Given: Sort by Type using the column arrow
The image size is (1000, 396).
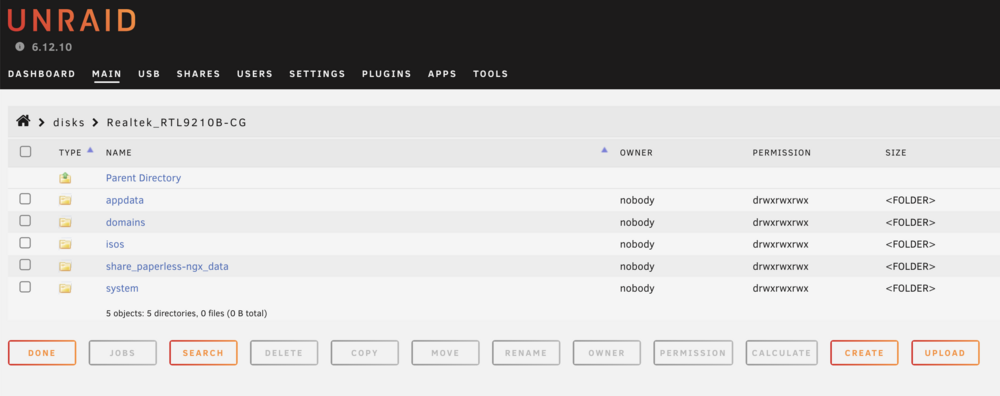Looking at the screenshot, I should [x=90, y=150].
